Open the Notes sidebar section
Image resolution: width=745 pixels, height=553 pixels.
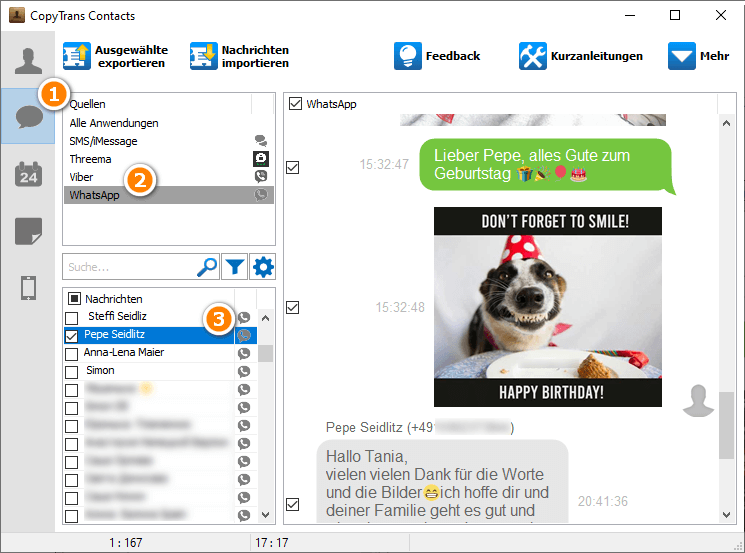click(x=29, y=231)
